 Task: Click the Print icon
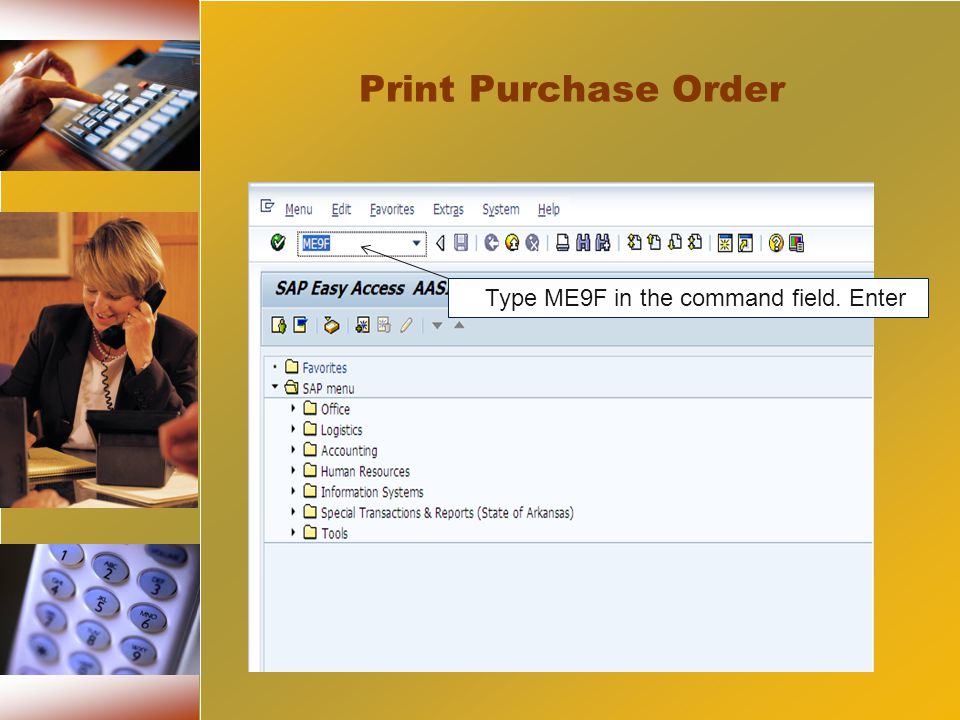(x=562, y=243)
